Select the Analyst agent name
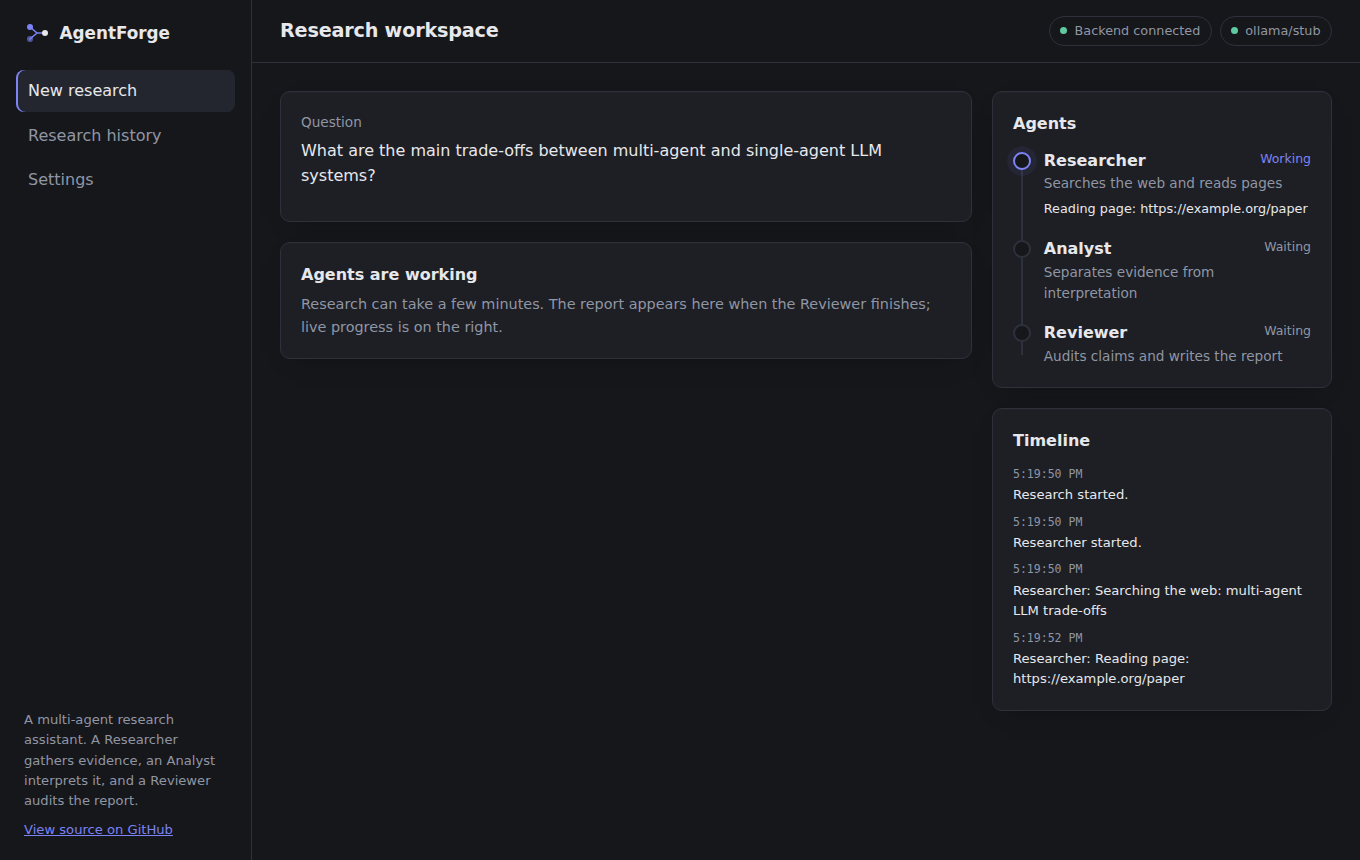 [1077, 248]
